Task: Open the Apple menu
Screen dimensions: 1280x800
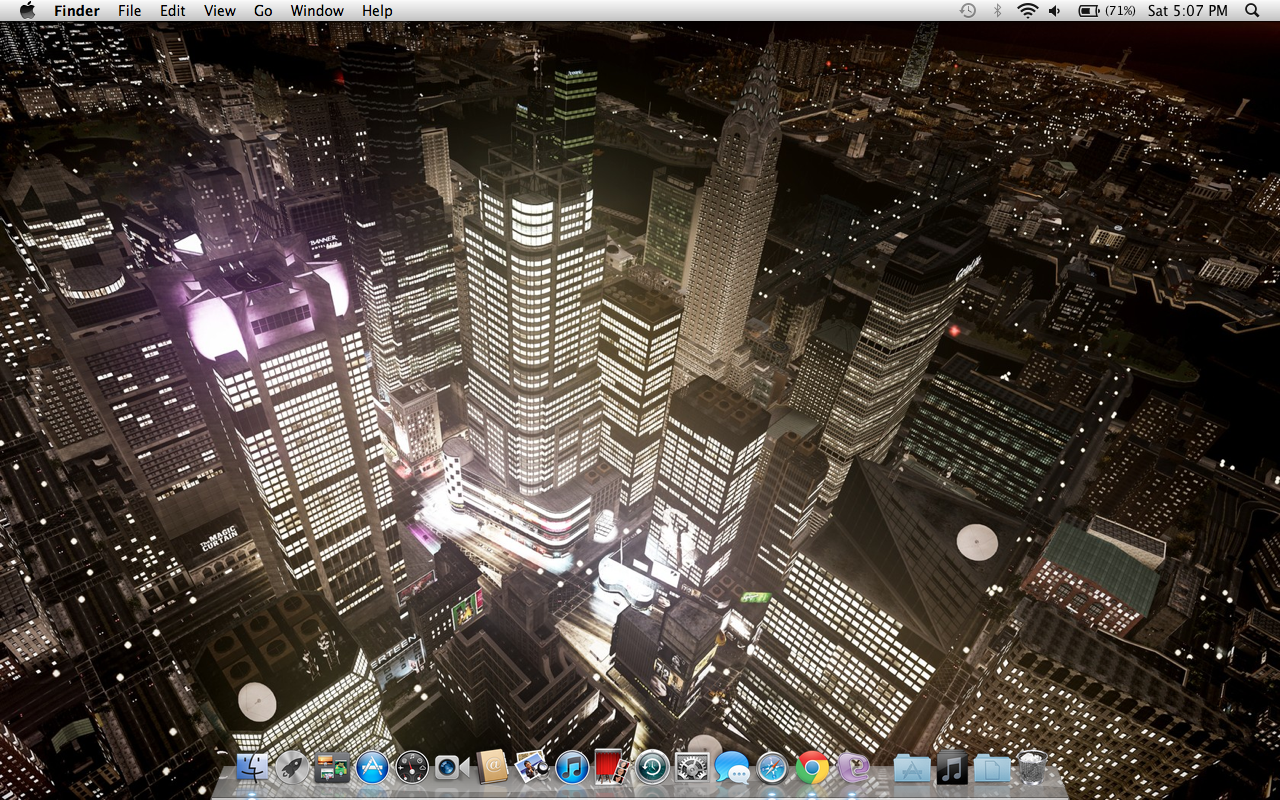Action: point(27,10)
